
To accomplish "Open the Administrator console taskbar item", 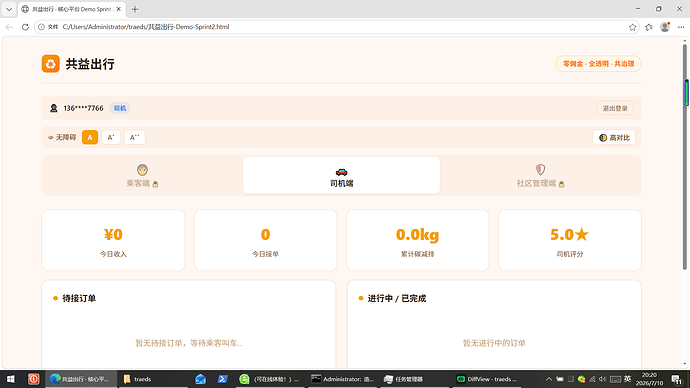I will pyautogui.click(x=342, y=379).
